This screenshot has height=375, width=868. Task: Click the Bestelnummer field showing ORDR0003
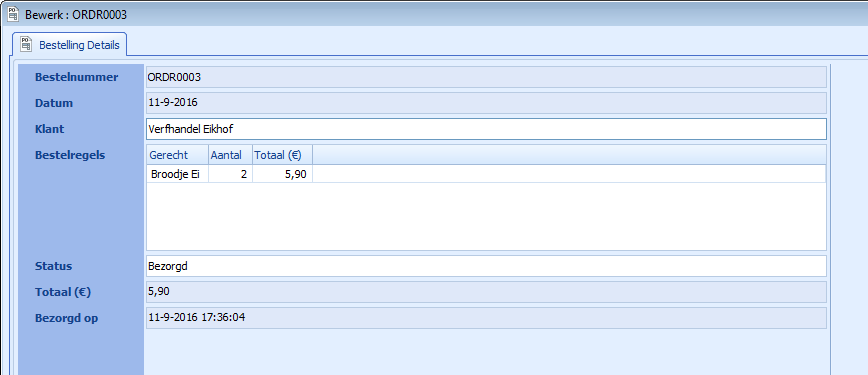486,77
